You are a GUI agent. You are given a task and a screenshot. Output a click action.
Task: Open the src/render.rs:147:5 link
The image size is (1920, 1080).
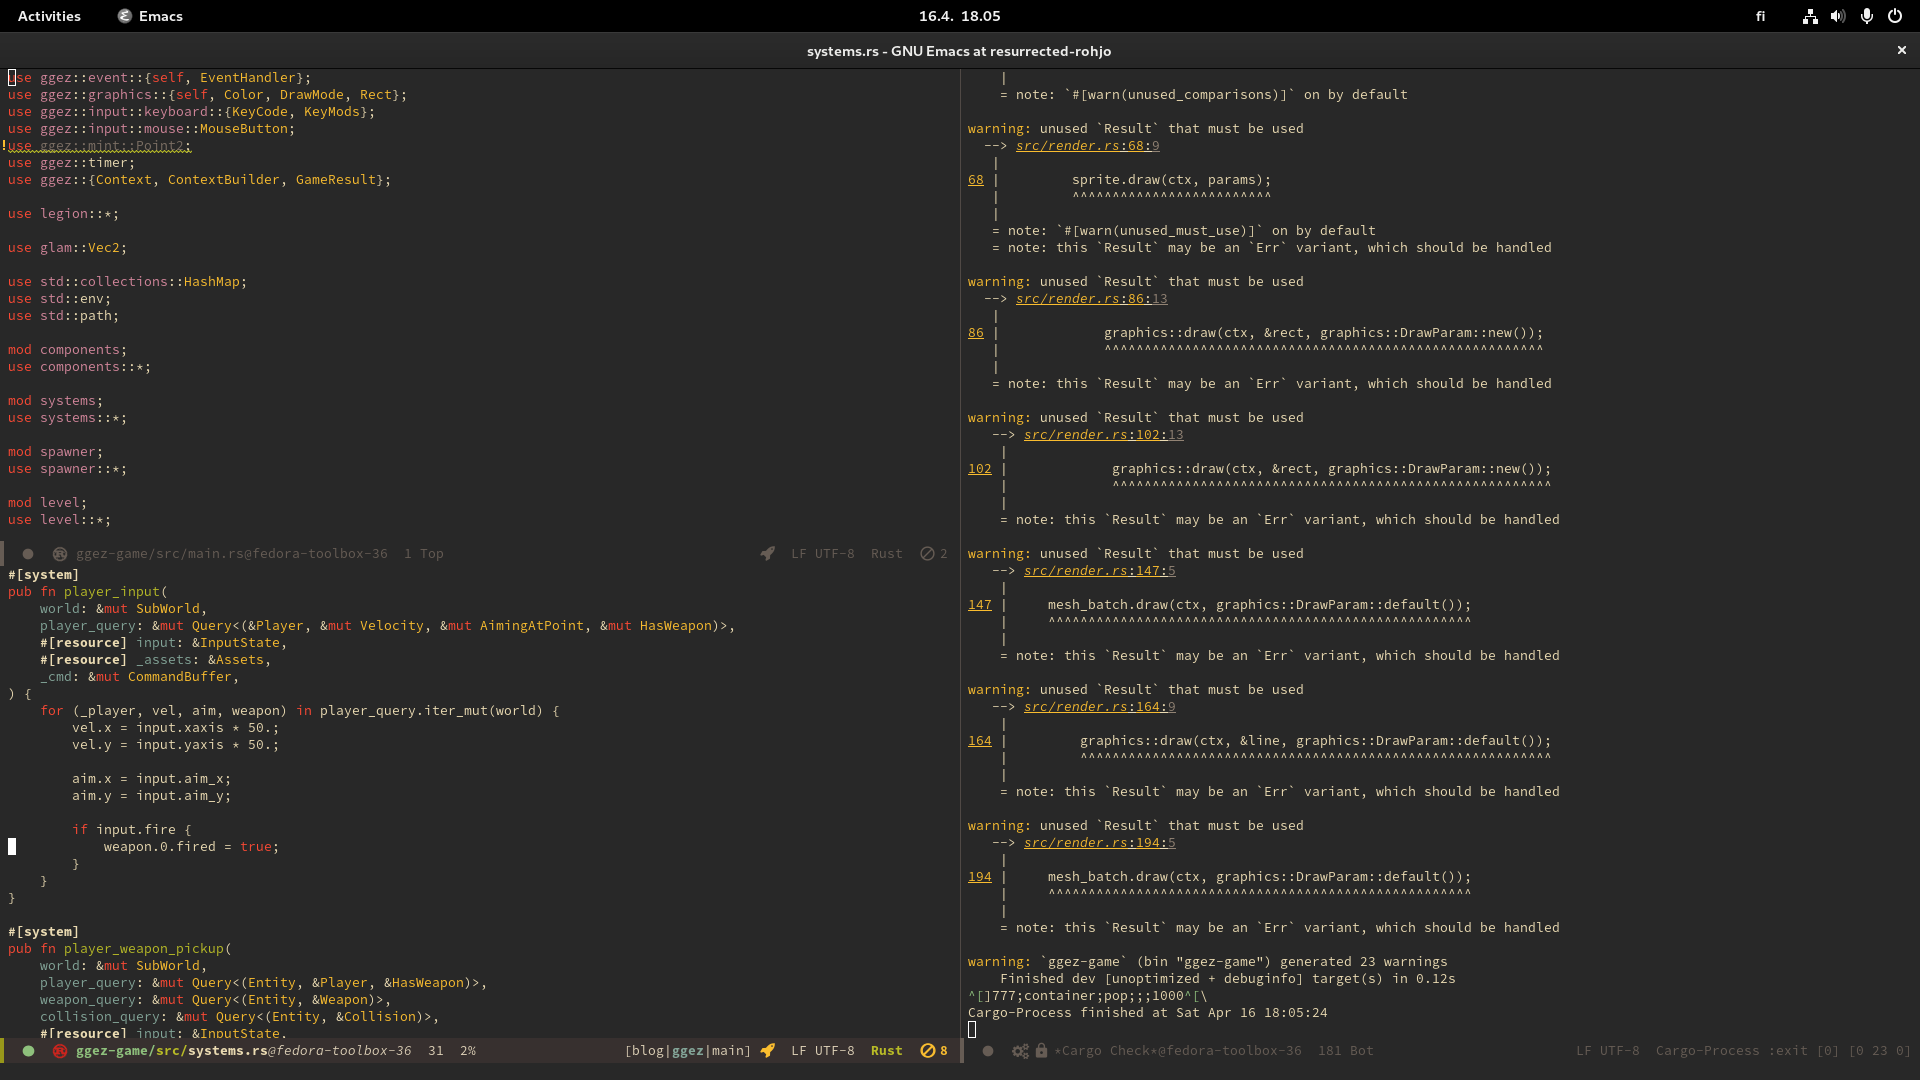(x=1100, y=571)
